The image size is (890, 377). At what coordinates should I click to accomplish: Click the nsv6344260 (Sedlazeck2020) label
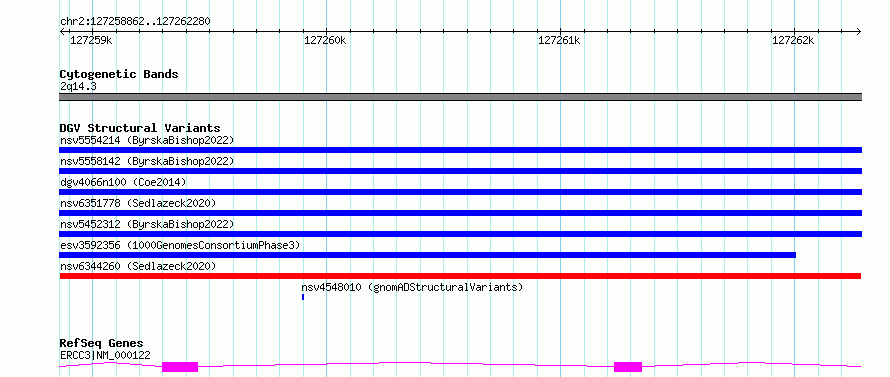[x=138, y=266]
